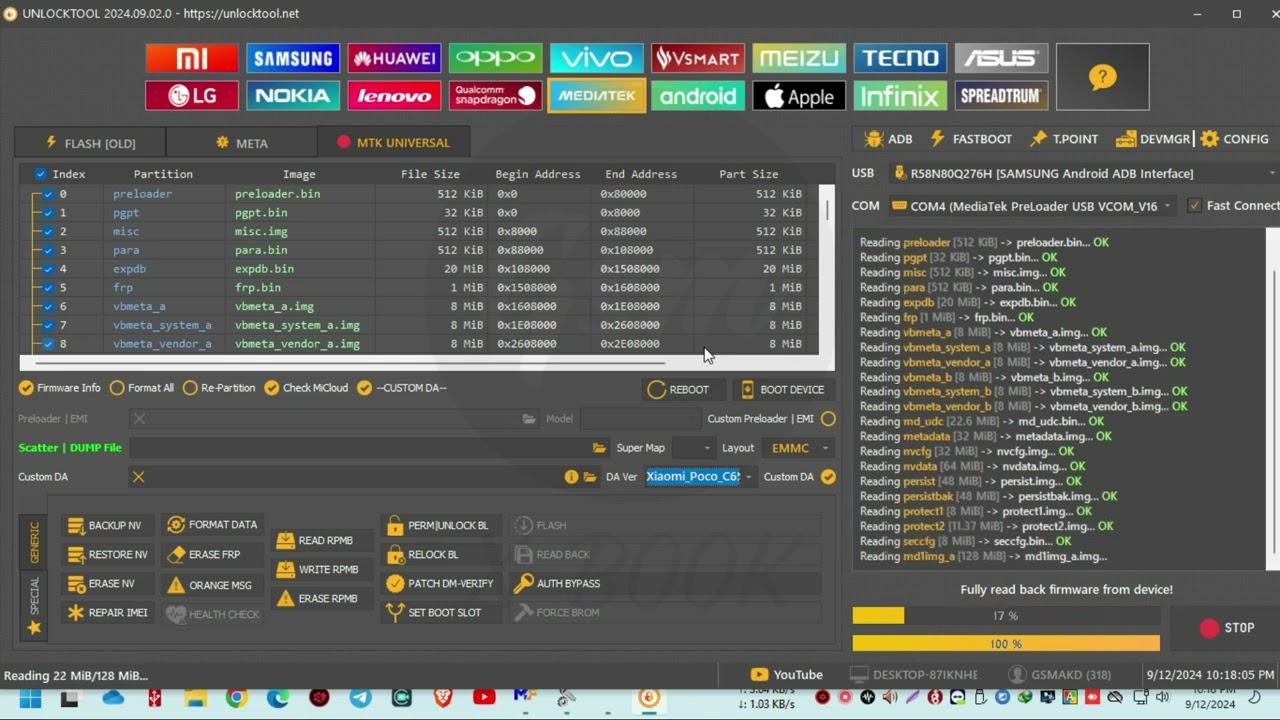
Task: Open the Xiaomi MI brand module
Action: [x=192, y=58]
